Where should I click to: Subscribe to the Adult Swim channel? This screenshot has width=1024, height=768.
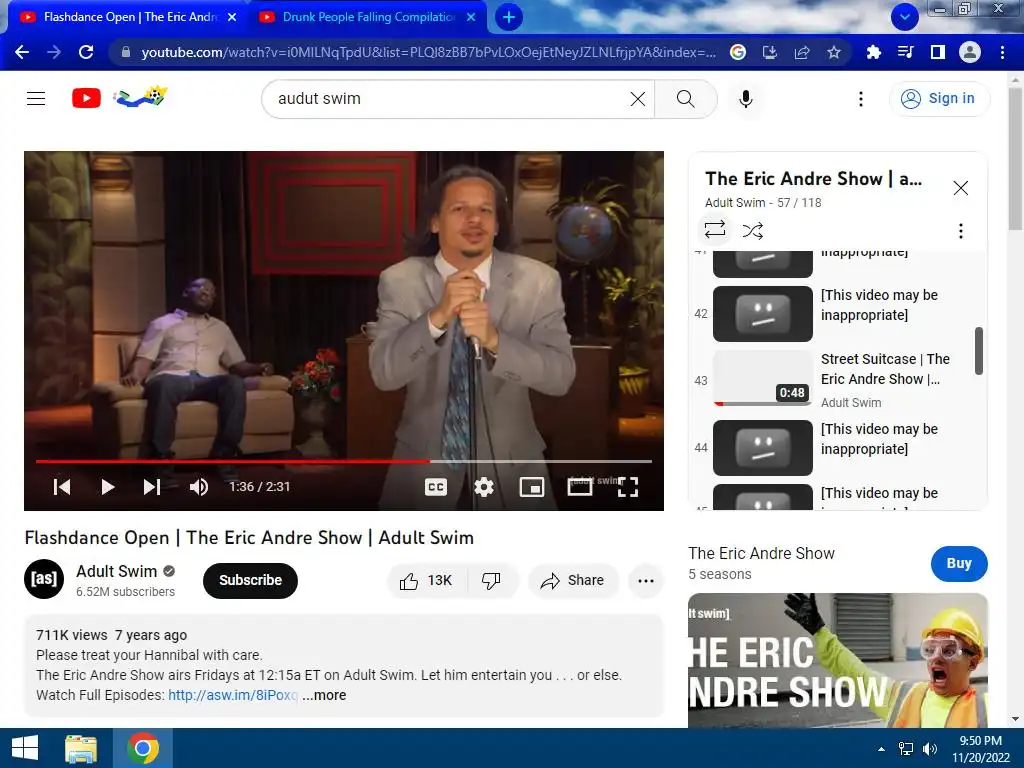[x=250, y=580]
